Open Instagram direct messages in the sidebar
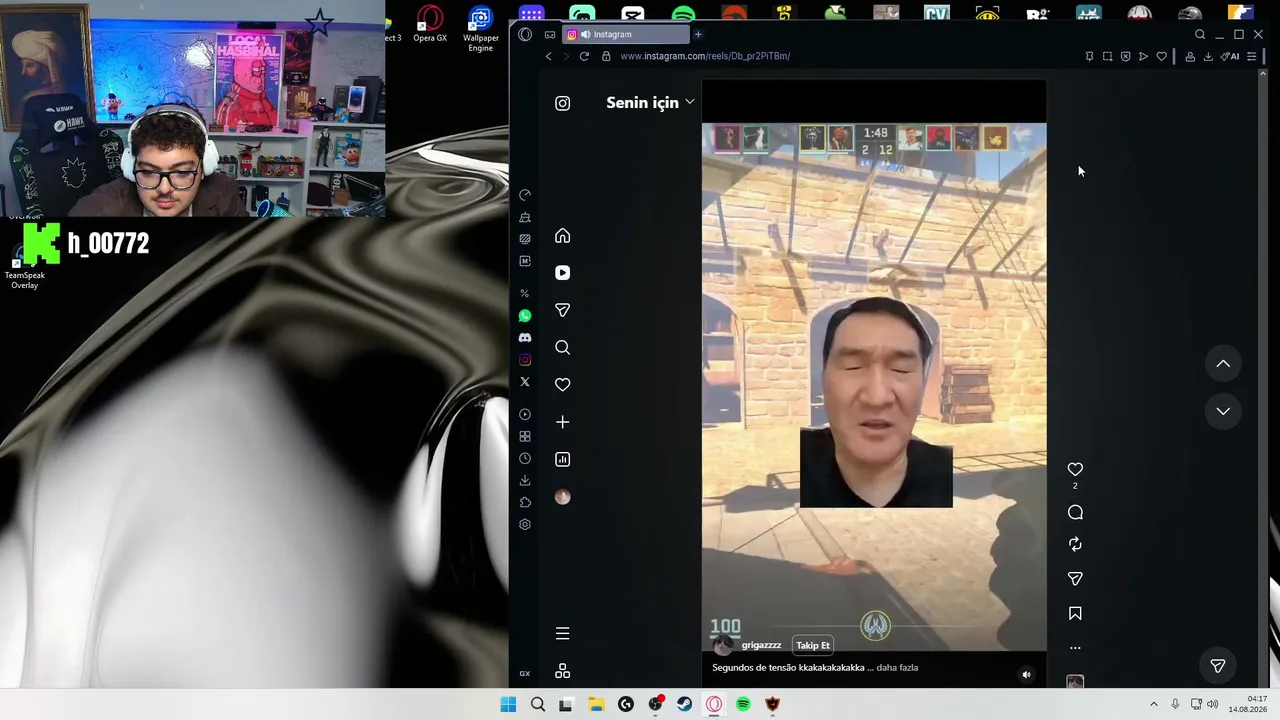 click(562, 311)
